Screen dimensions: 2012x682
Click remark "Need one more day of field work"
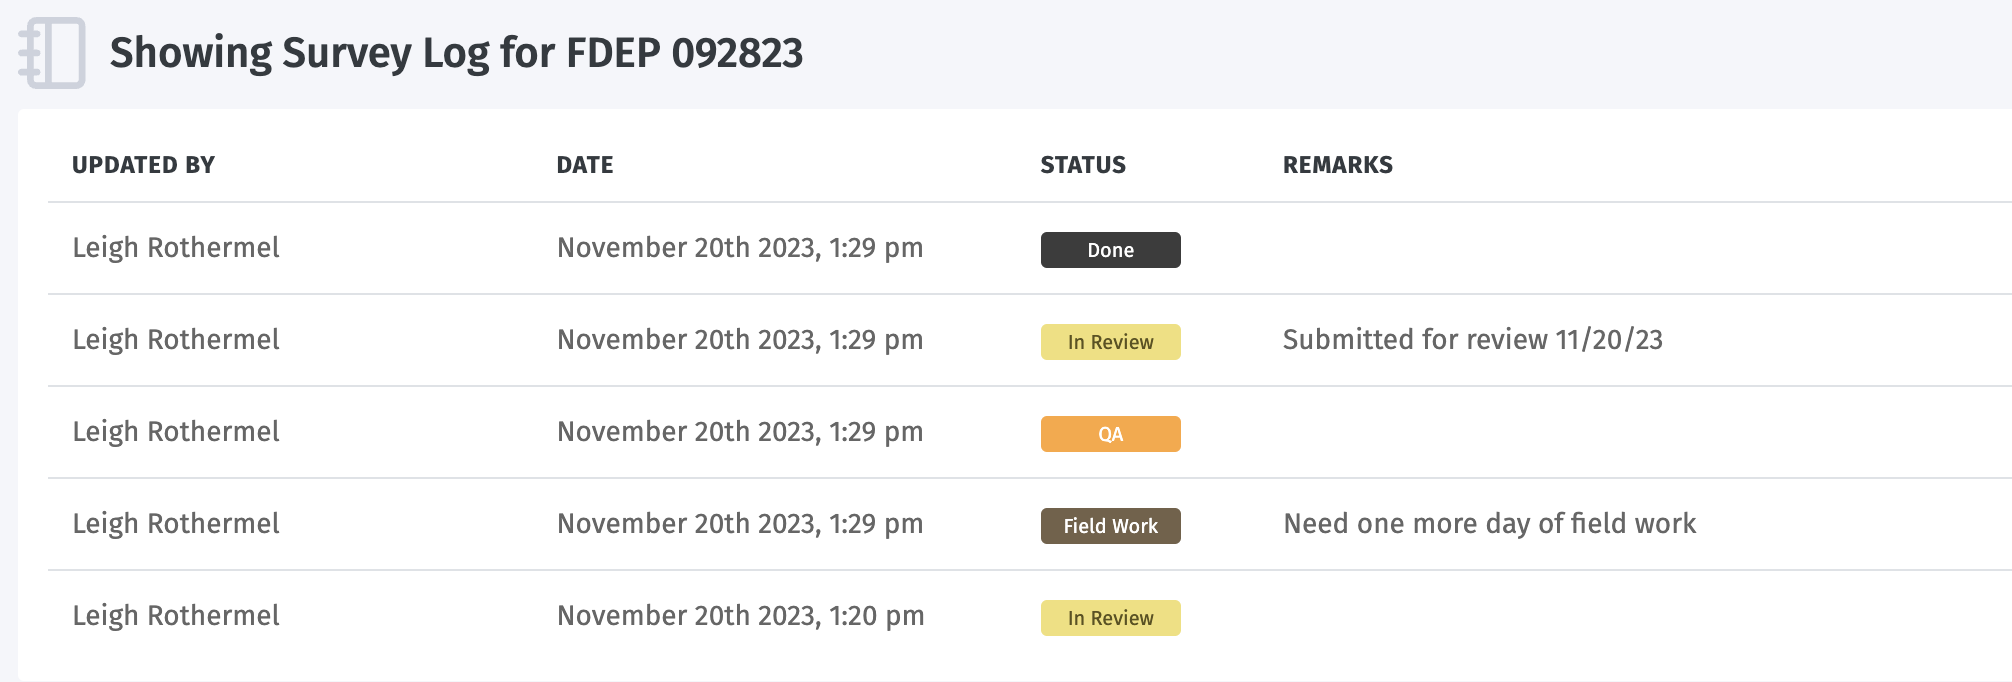click(1489, 523)
